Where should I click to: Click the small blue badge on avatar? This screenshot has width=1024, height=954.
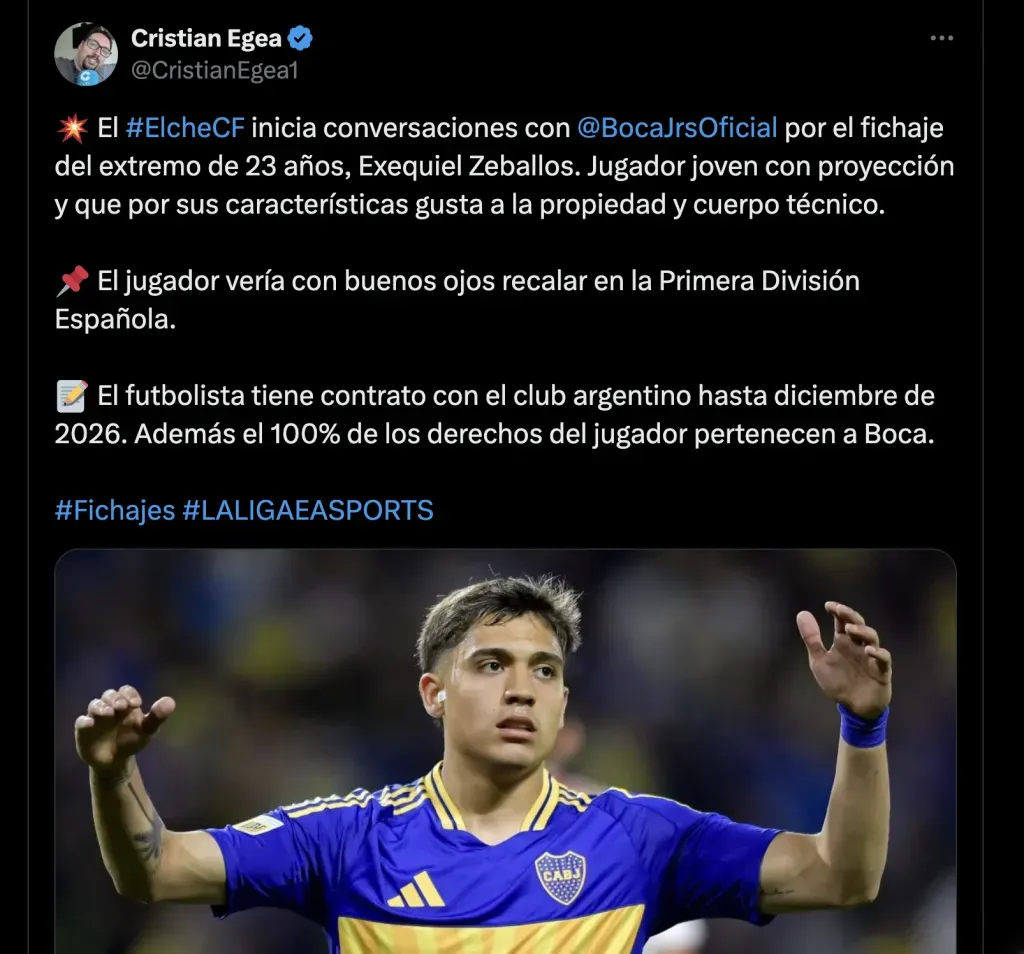tap(88, 76)
